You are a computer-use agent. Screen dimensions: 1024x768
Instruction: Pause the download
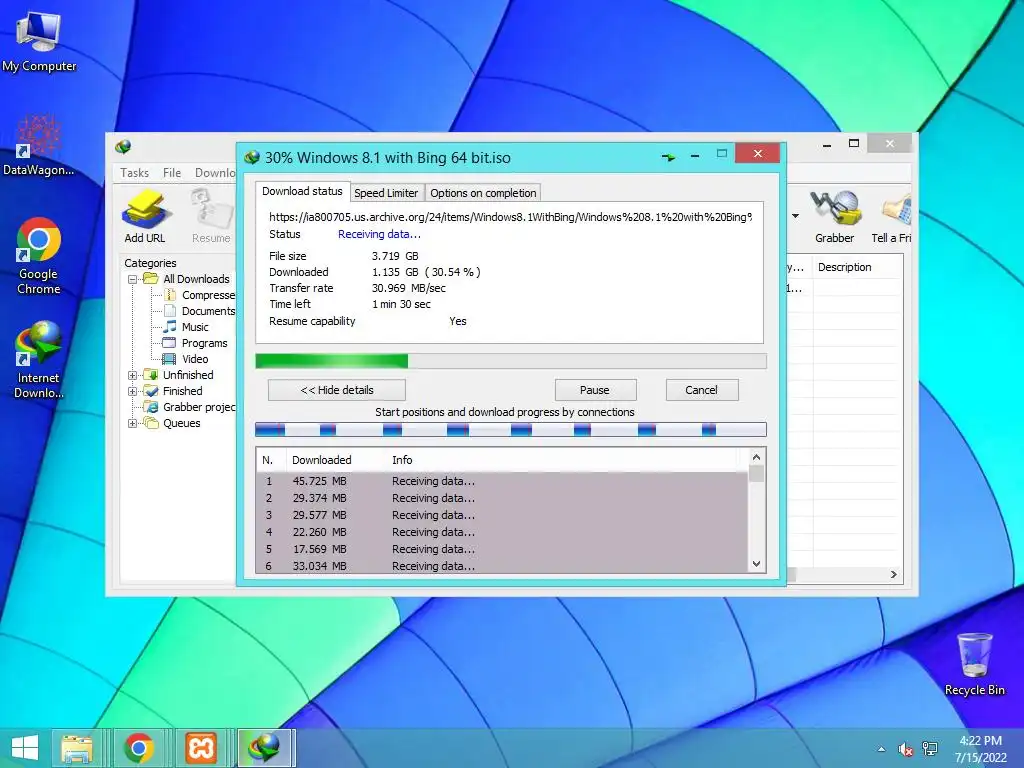[595, 390]
